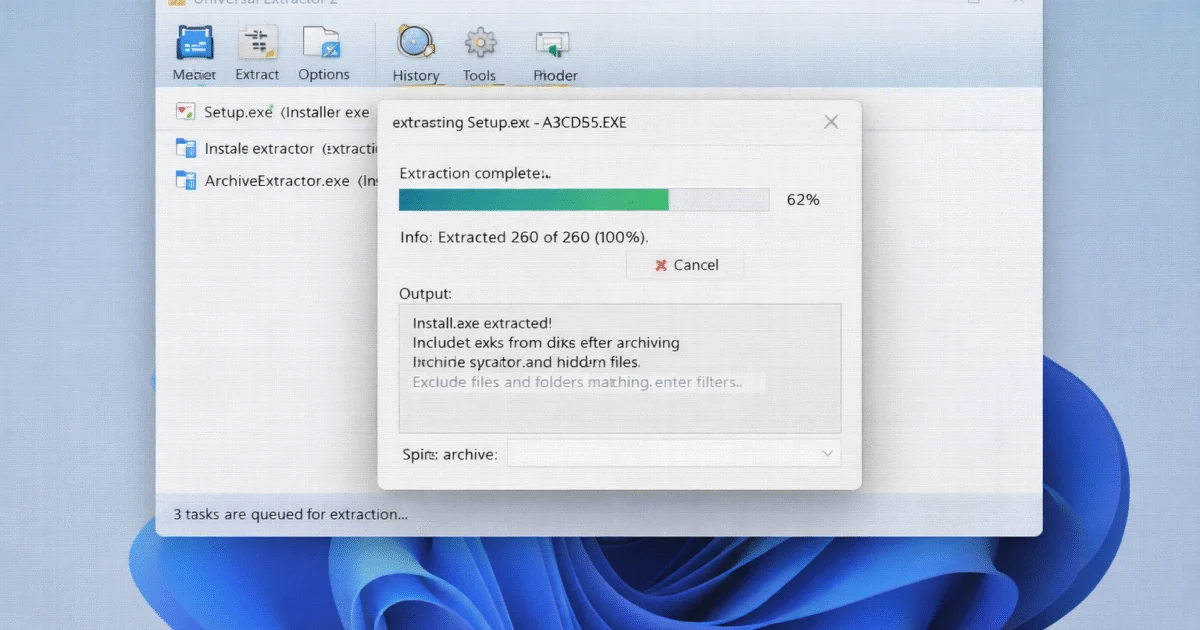Click the Phoder toolbar icon

pos(553,44)
